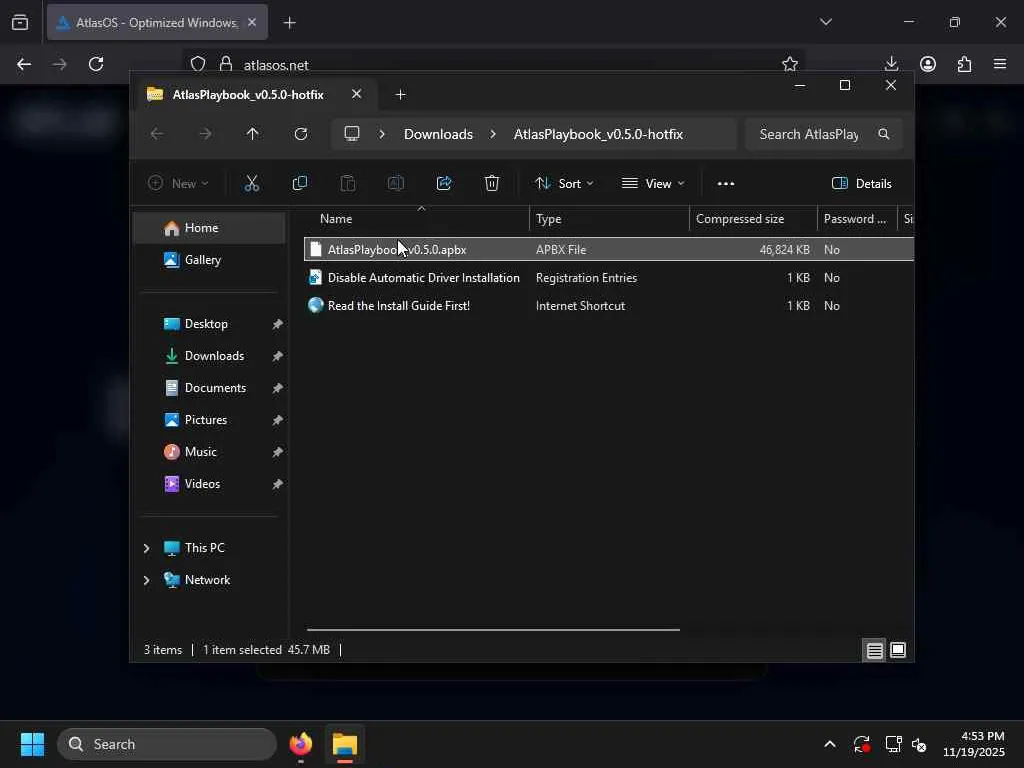This screenshot has width=1024, height=768.
Task: Expand Network tree node
Action: click(146, 580)
